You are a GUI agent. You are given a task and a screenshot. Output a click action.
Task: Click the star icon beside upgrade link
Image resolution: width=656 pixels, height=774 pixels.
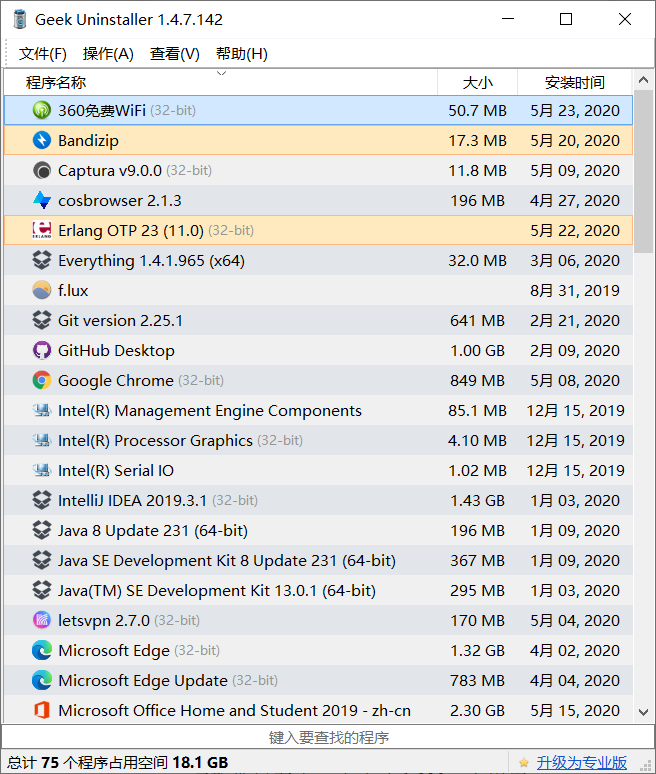click(x=524, y=763)
